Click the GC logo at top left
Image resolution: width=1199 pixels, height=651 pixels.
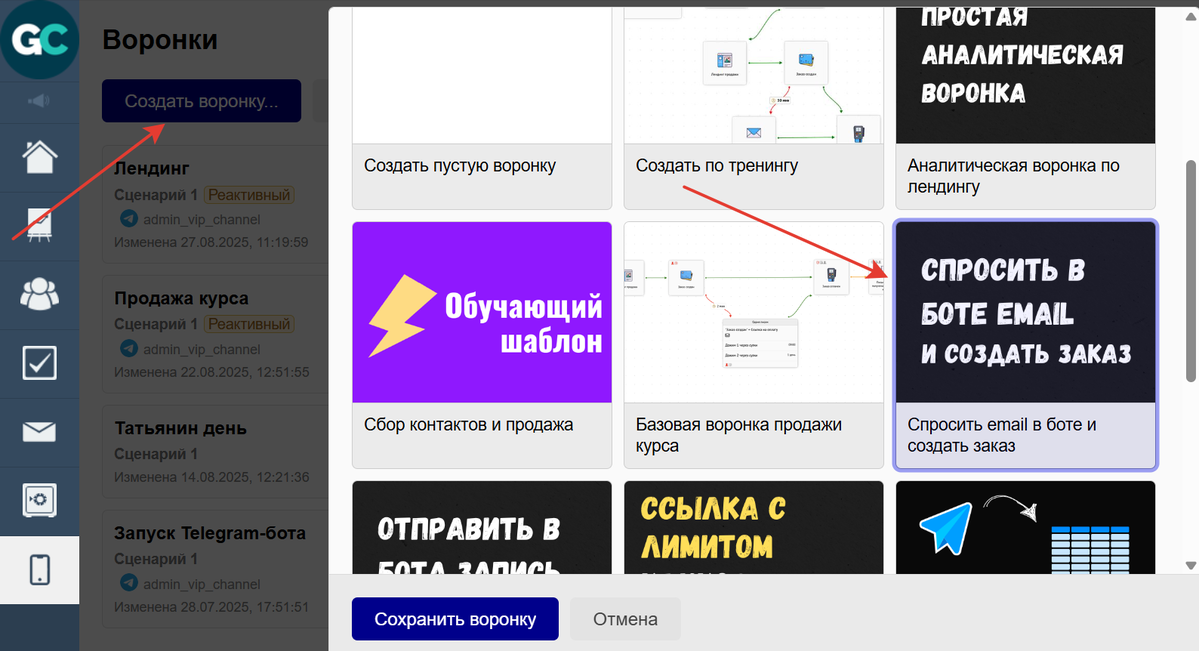40,40
